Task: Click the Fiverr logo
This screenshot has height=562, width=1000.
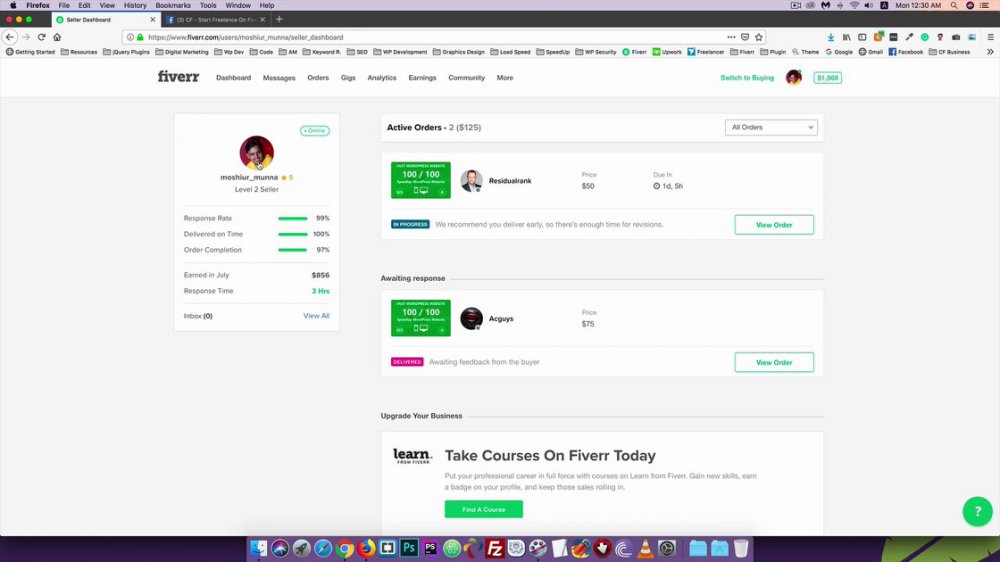Action: 179,77
